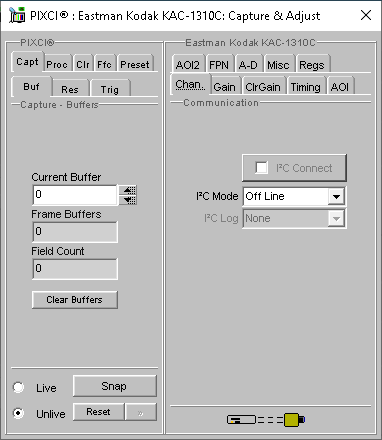Click the Reset button
This screenshot has height=440, width=382.
coord(98,412)
